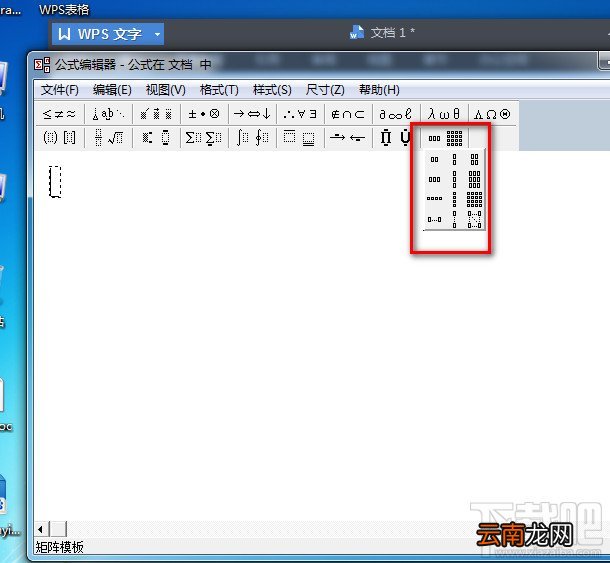Open the summation templates palette (Σ)

point(204,137)
